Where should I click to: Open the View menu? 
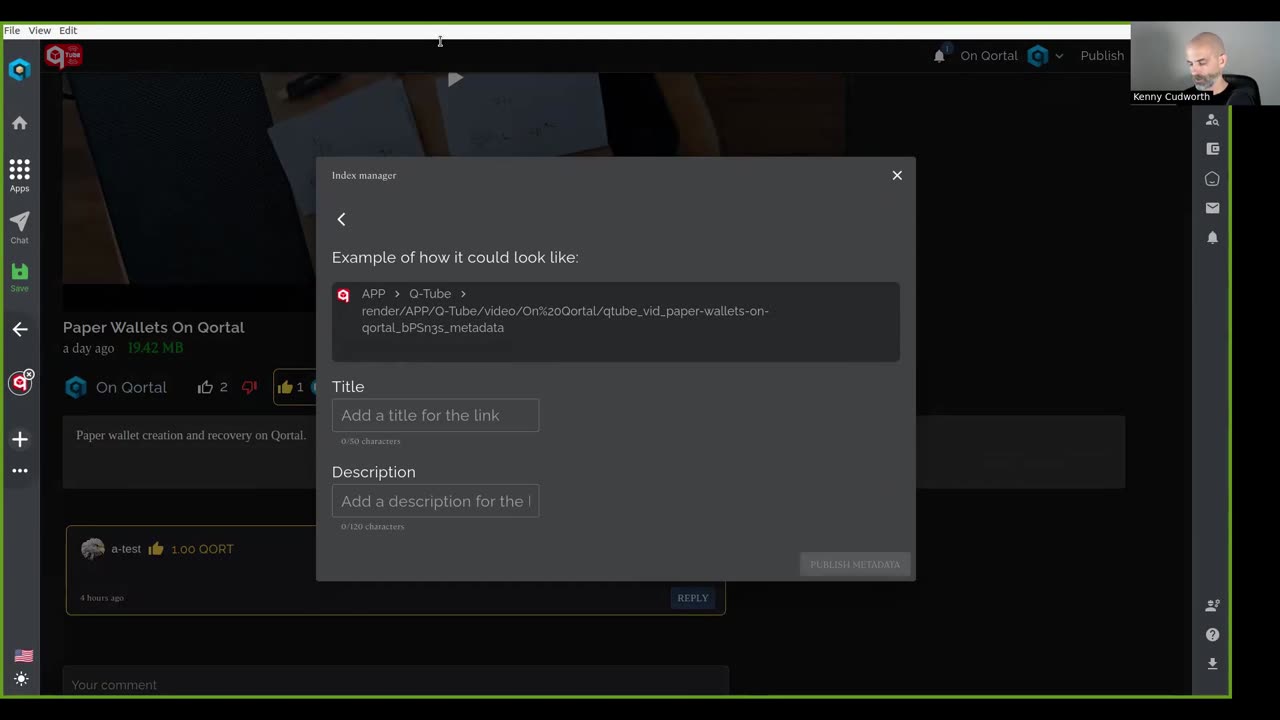coord(40,31)
